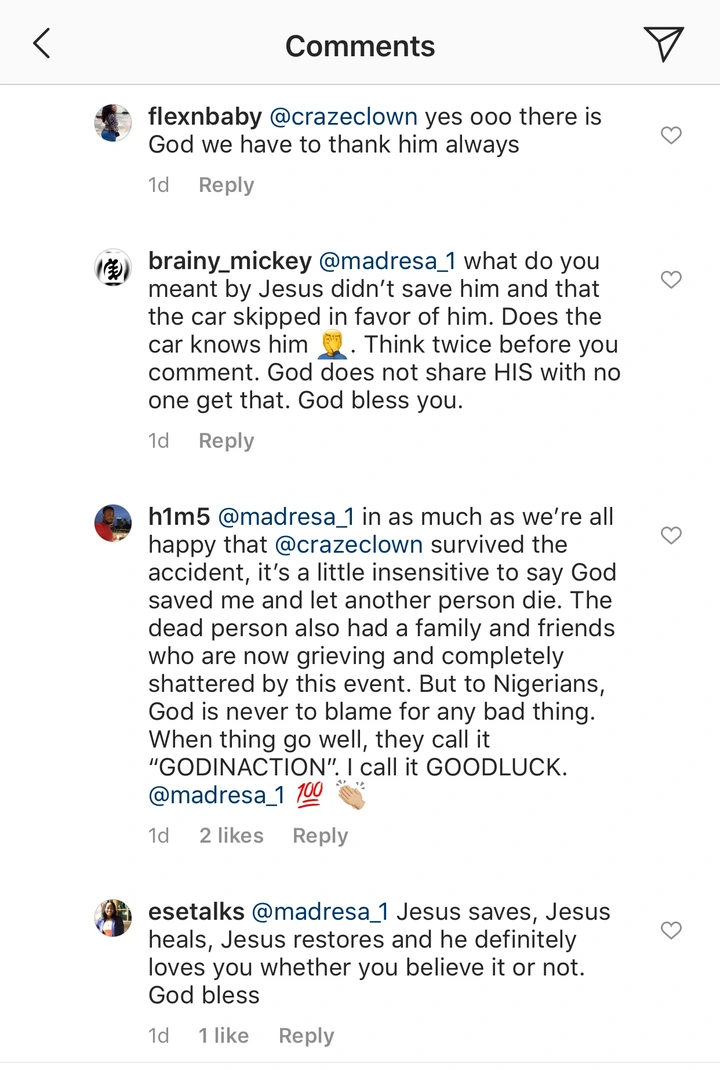Reply to brainy_mickey's comment
The image size is (720, 1070).
click(226, 441)
